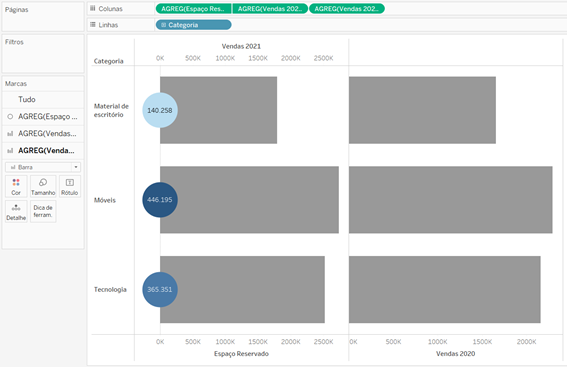Open the Dica de ferram. tooltip card

[43, 212]
